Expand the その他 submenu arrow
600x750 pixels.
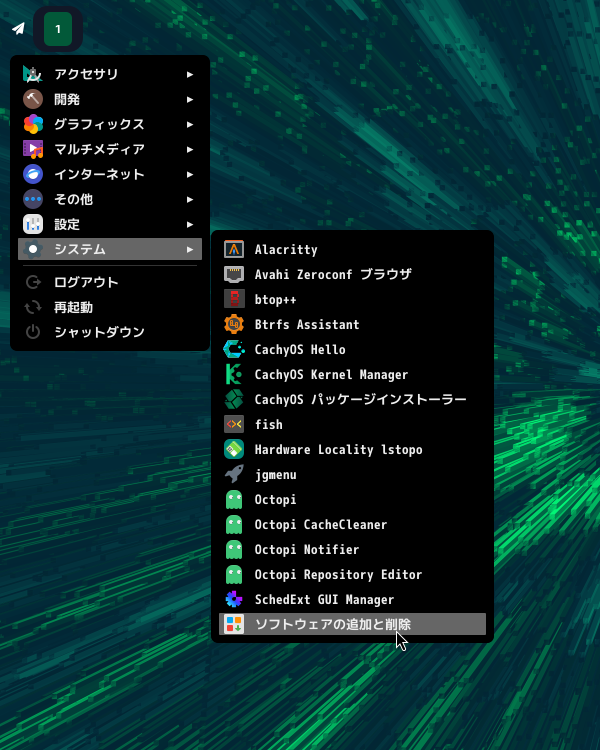(190, 199)
